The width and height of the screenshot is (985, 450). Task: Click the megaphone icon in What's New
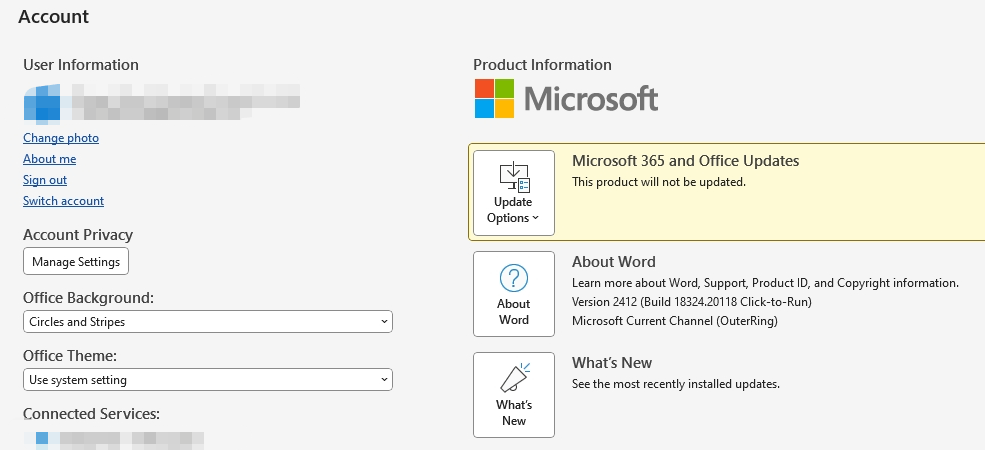[x=514, y=378]
